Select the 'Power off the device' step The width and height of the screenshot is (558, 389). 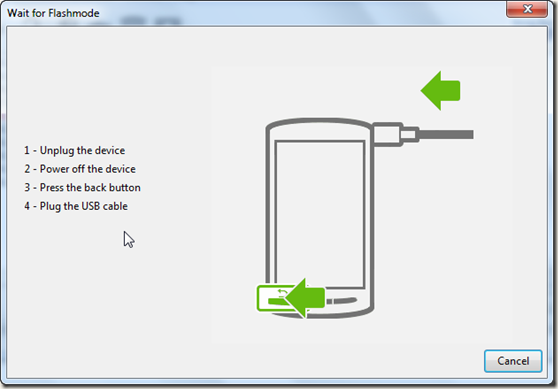[88, 169]
